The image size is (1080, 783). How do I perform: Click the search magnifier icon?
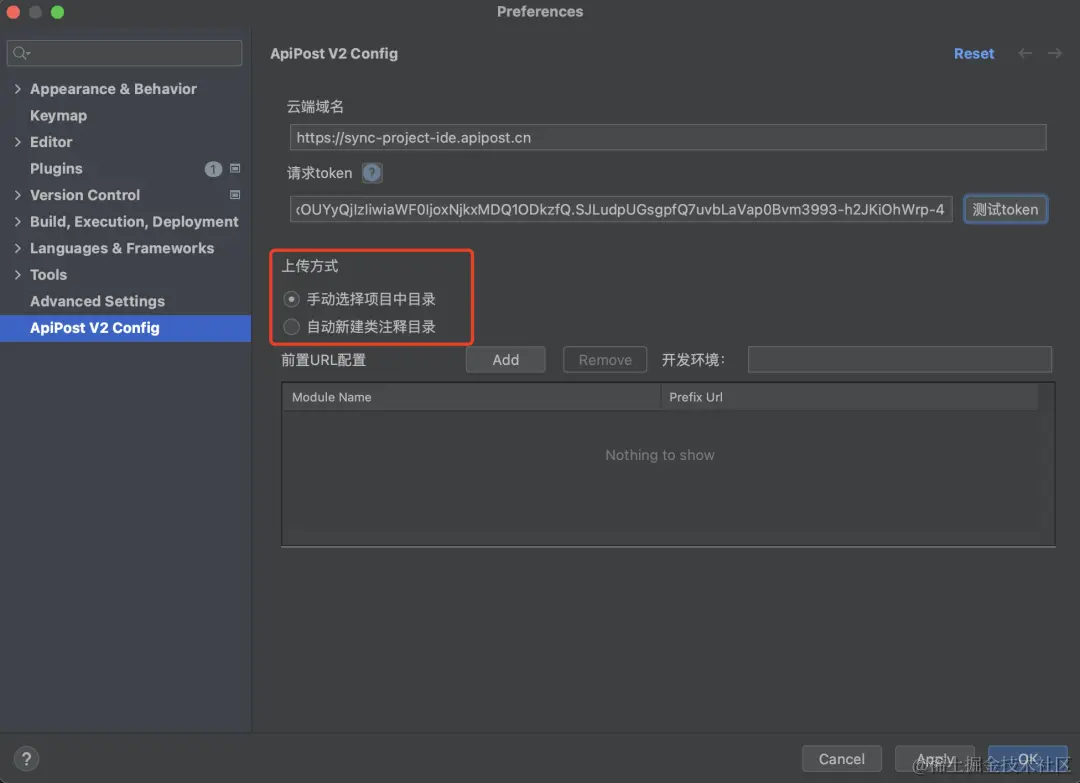tap(21, 53)
